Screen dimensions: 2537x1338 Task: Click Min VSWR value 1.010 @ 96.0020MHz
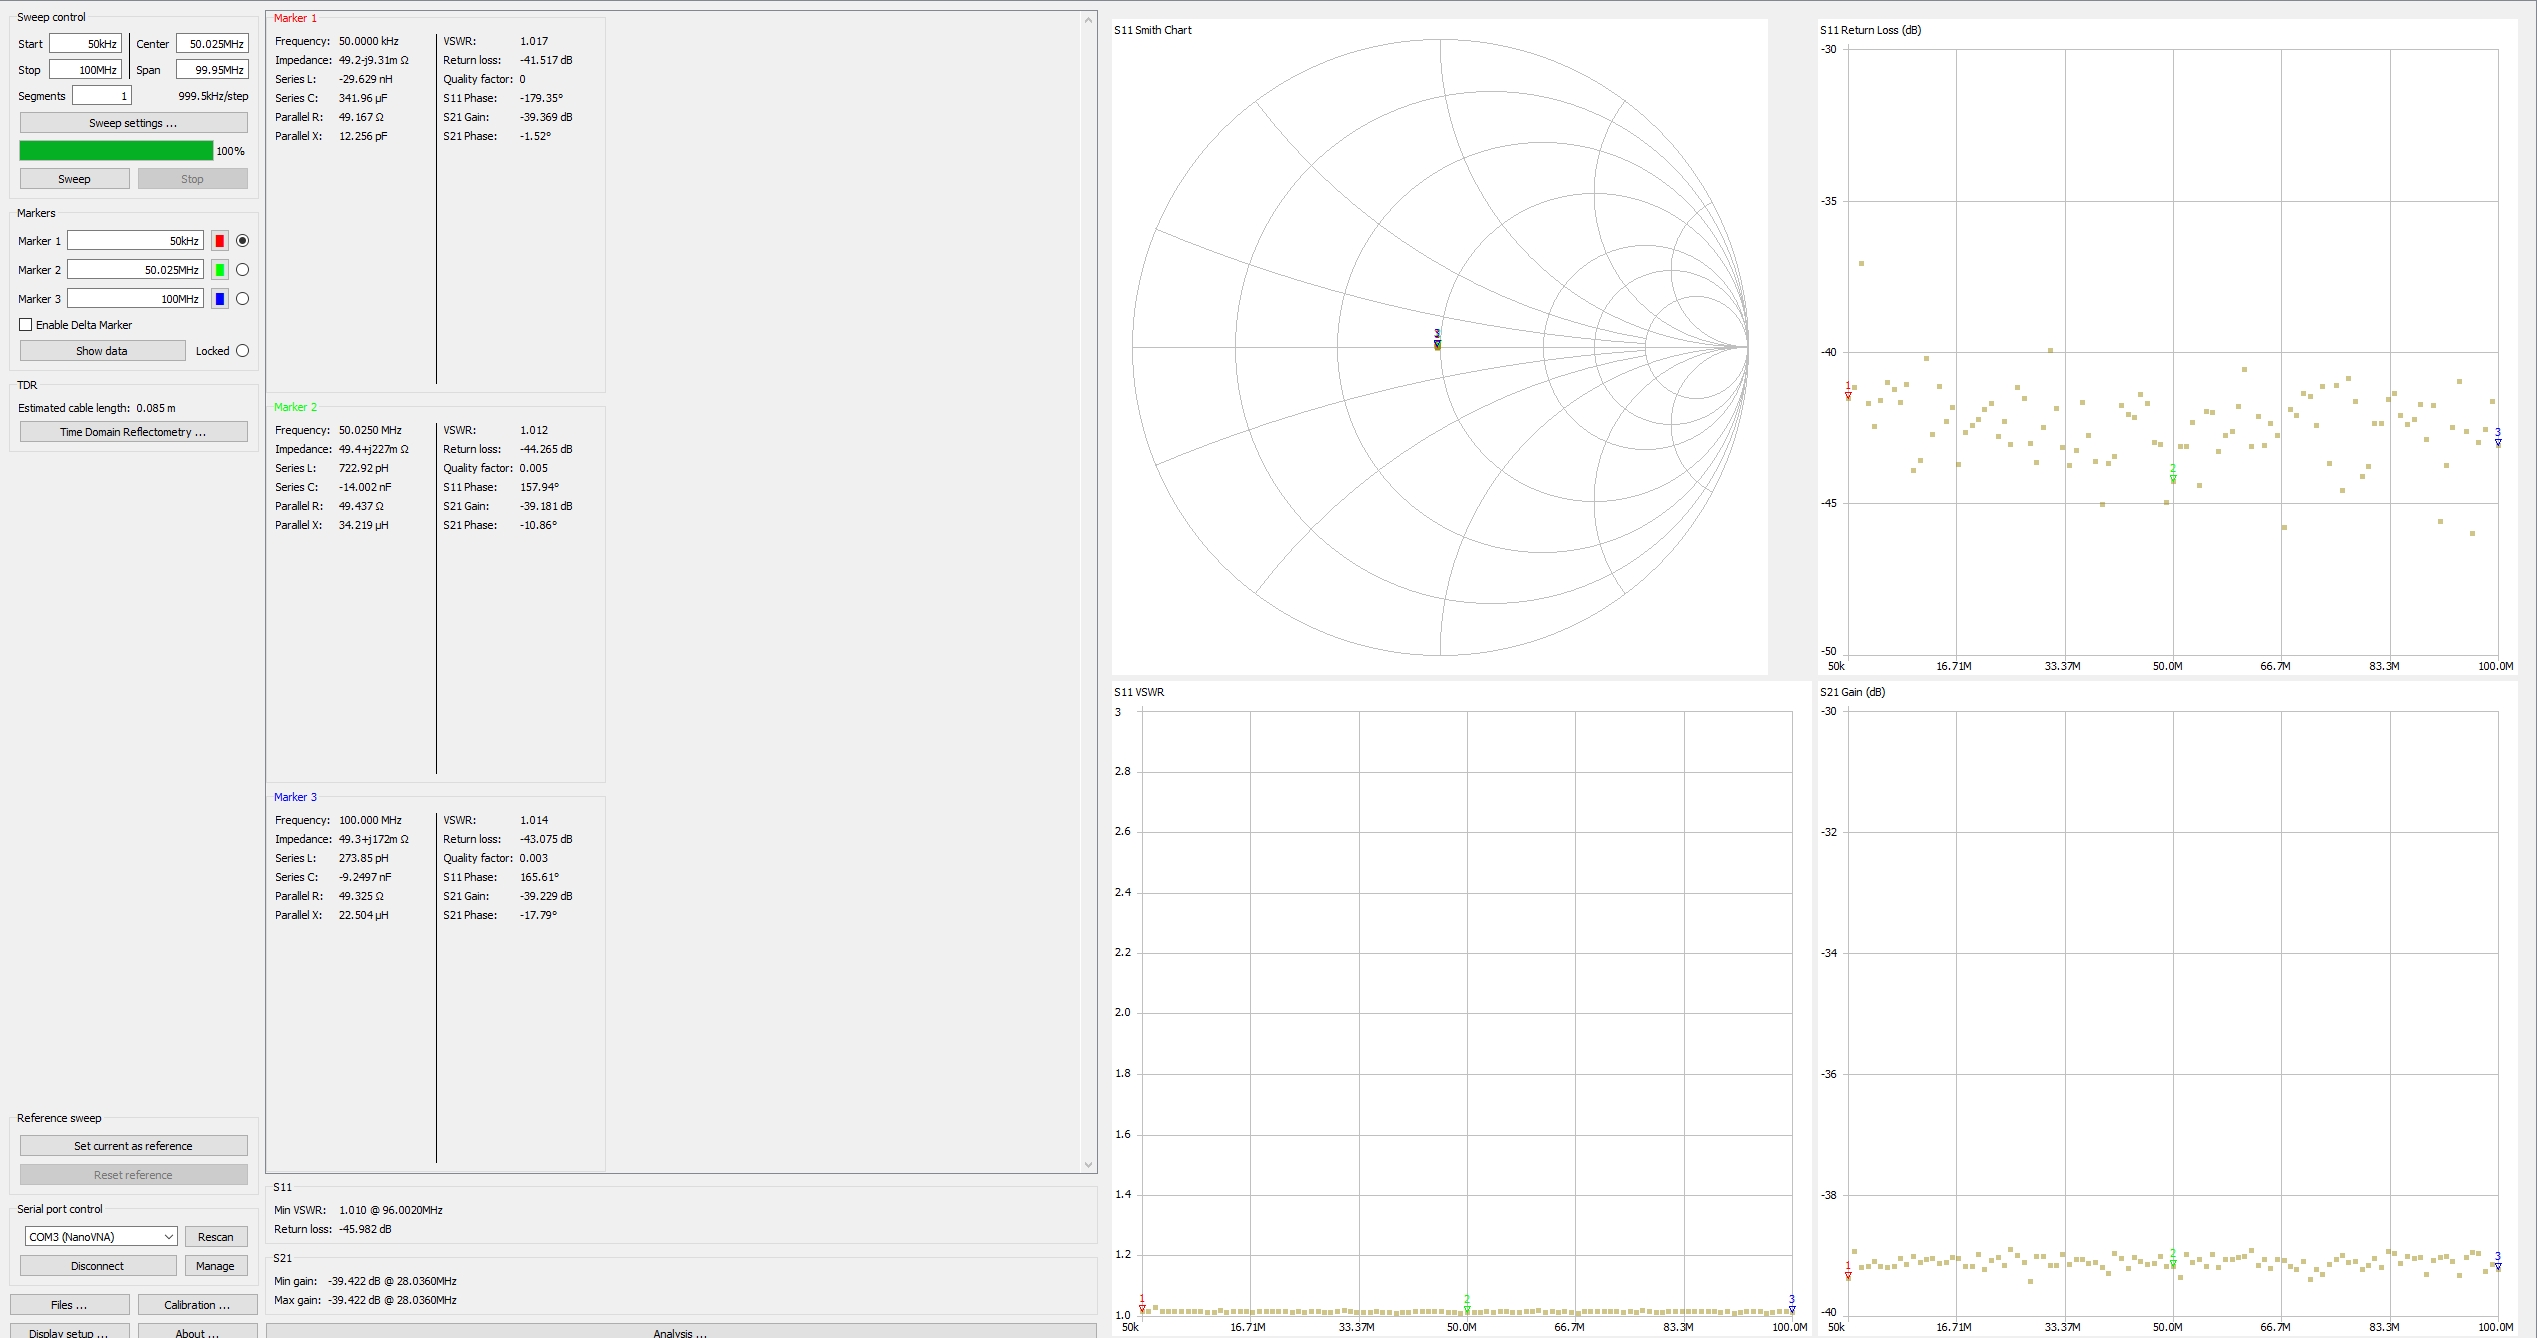(391, 1210)
